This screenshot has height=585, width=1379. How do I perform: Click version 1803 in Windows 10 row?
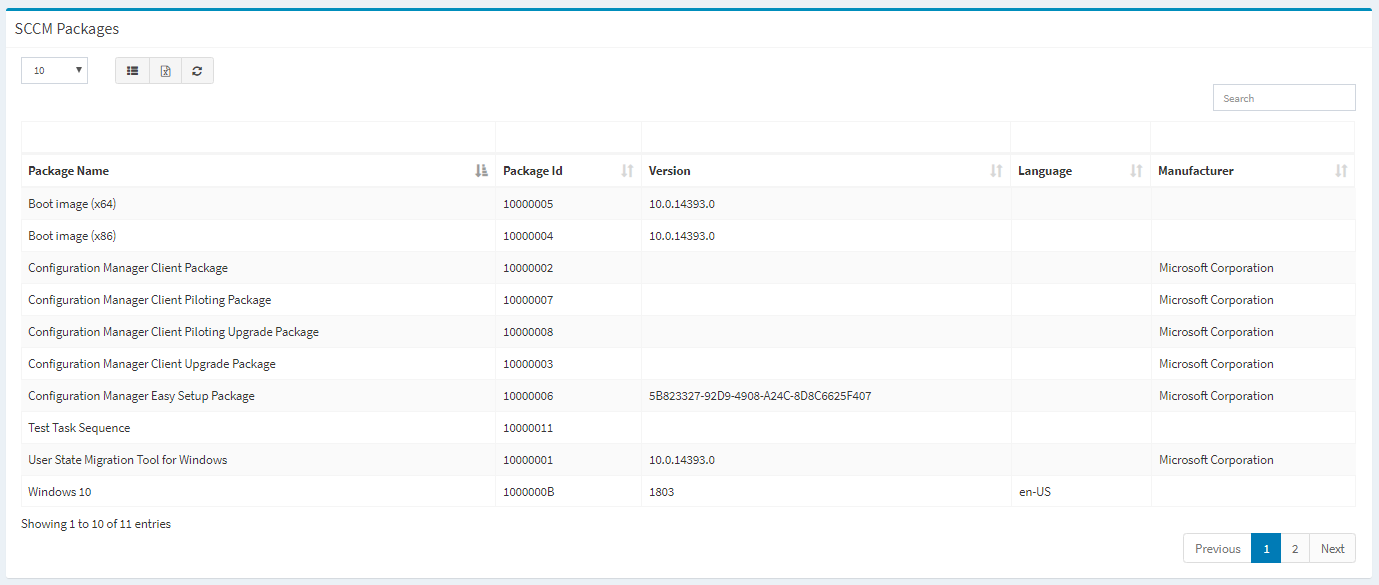tap(661, 492)
